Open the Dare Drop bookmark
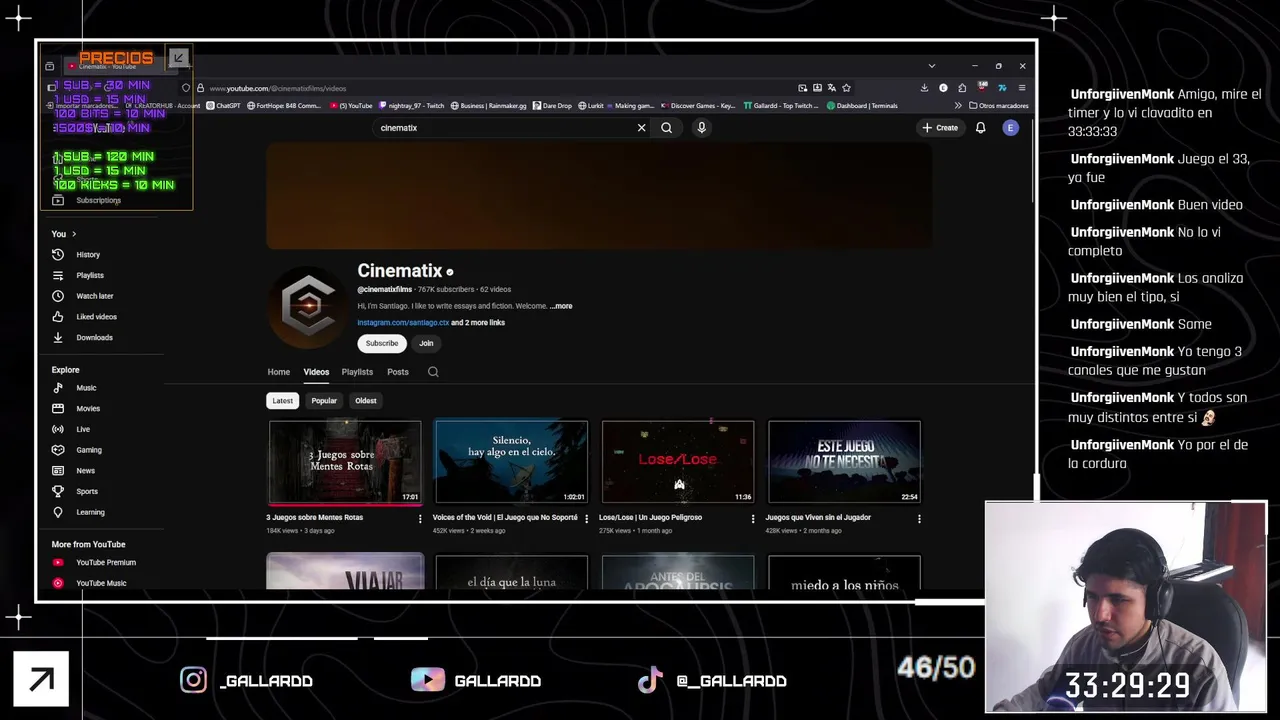 tap(552, 106)
